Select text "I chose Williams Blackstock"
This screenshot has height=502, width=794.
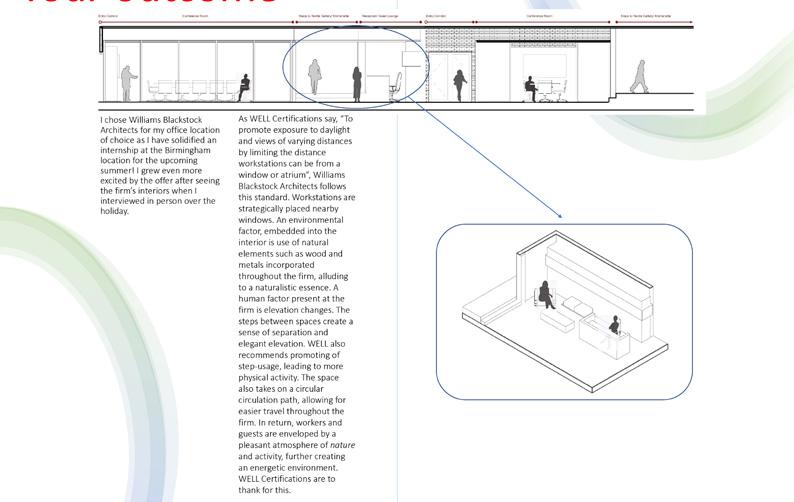[151, 120]
